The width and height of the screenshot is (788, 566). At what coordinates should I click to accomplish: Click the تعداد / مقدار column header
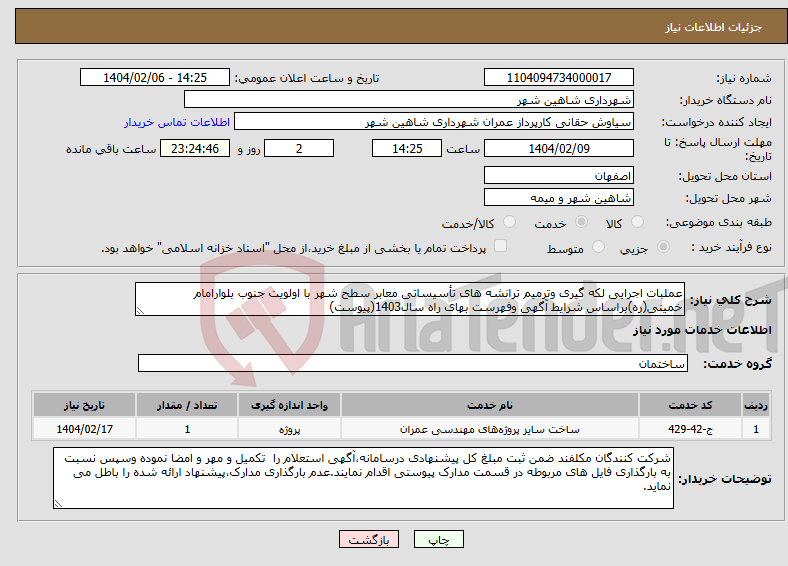[187, 405]
